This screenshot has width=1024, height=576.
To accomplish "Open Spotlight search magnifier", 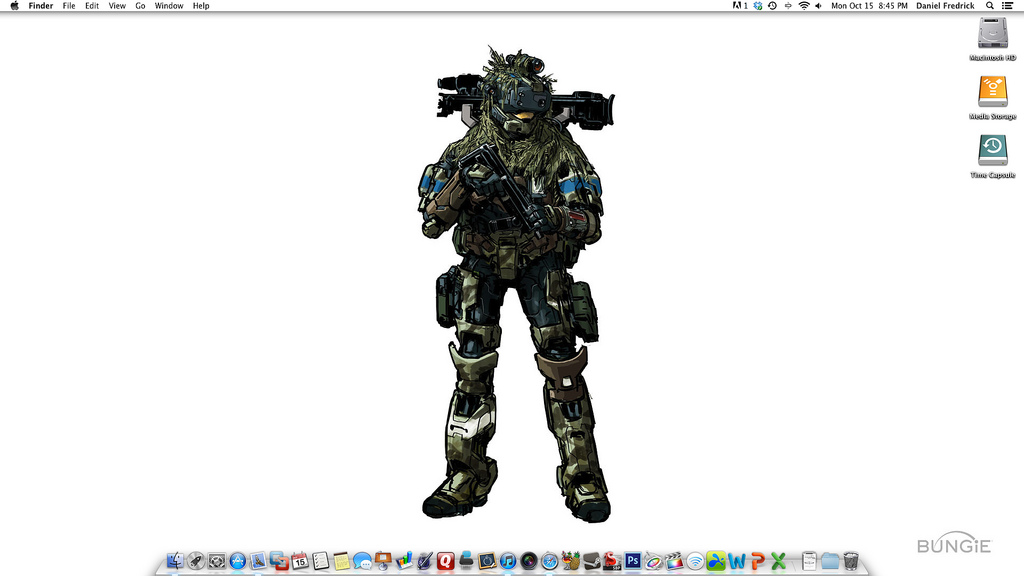I will (990, 6).
